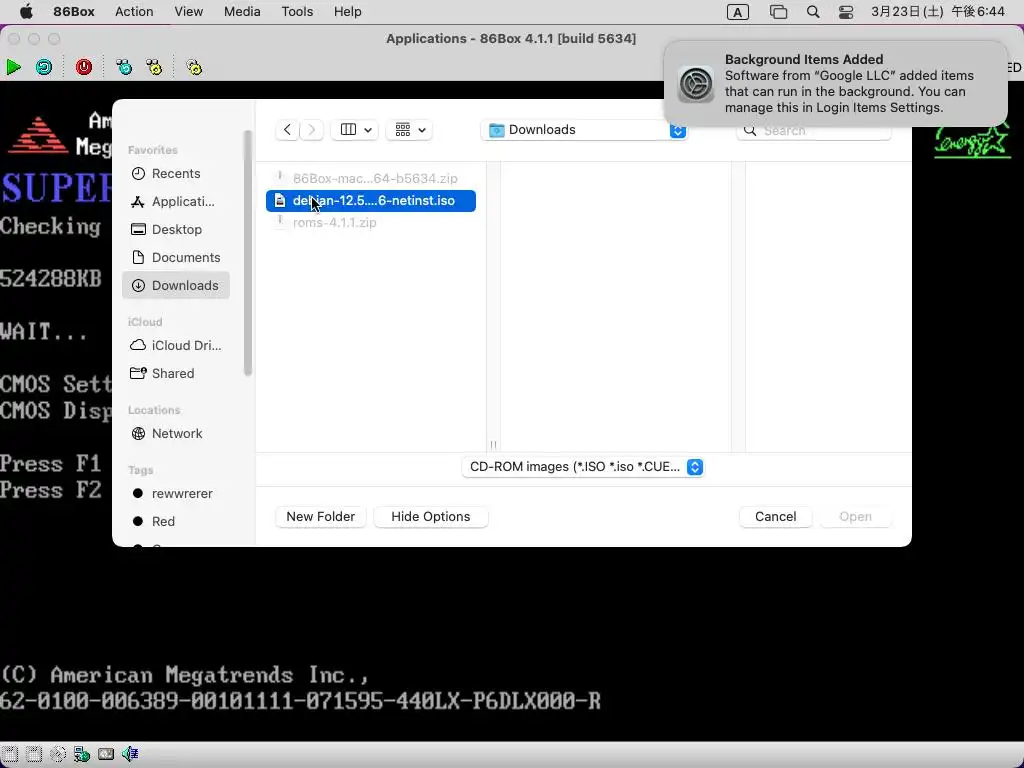Click the sidebar vertical scrollbar
This screenshot has height=768, width=1024.
pos(248,253)
